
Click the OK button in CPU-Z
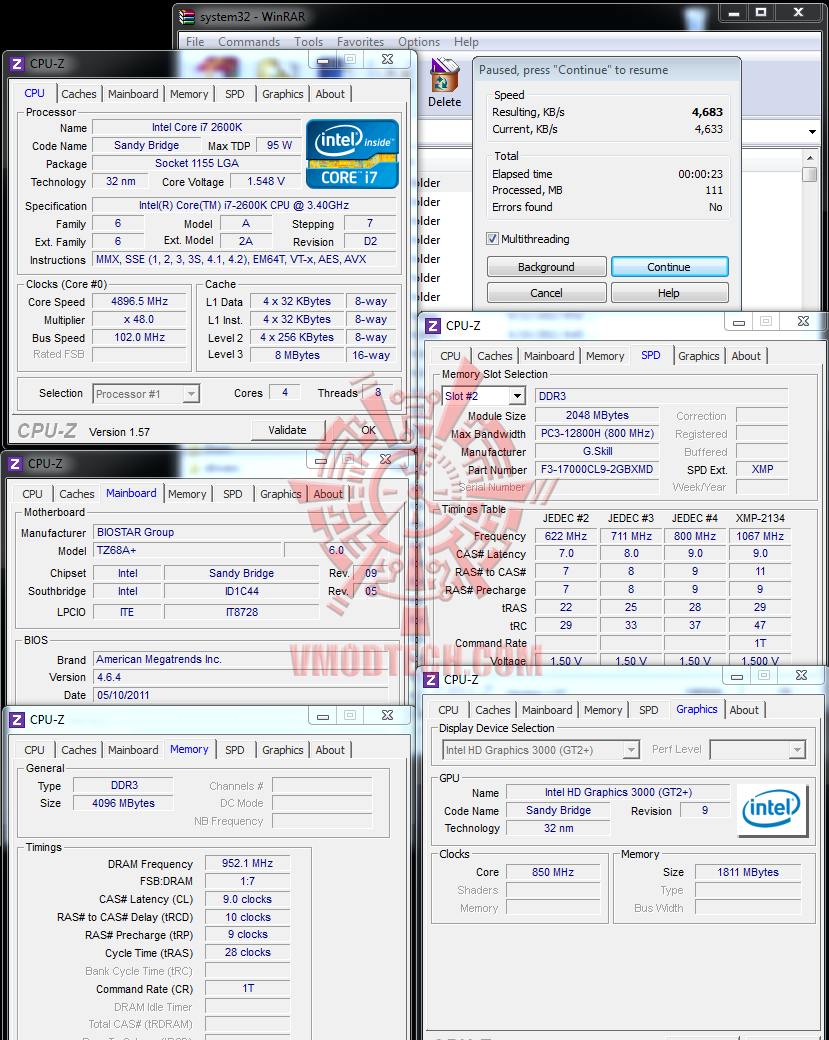[368, 430]
